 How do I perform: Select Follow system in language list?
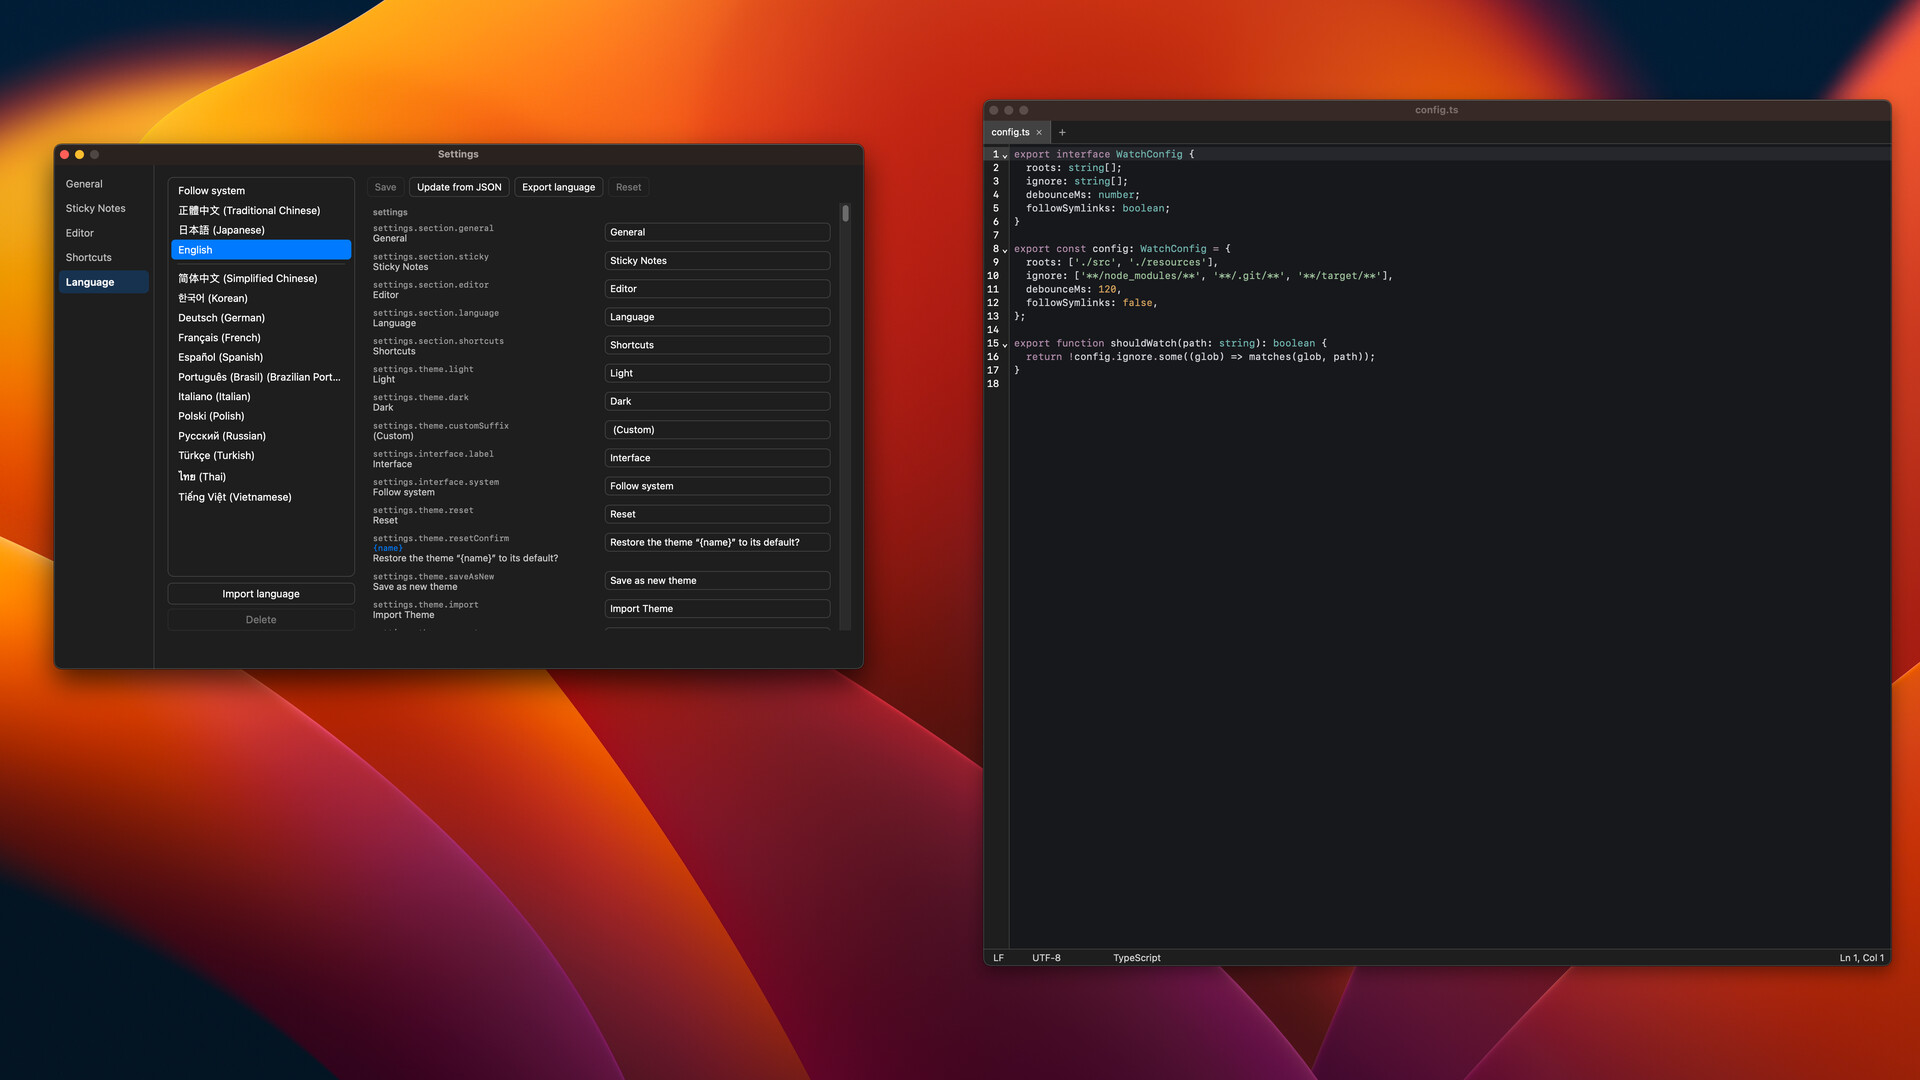coord(261,191)
